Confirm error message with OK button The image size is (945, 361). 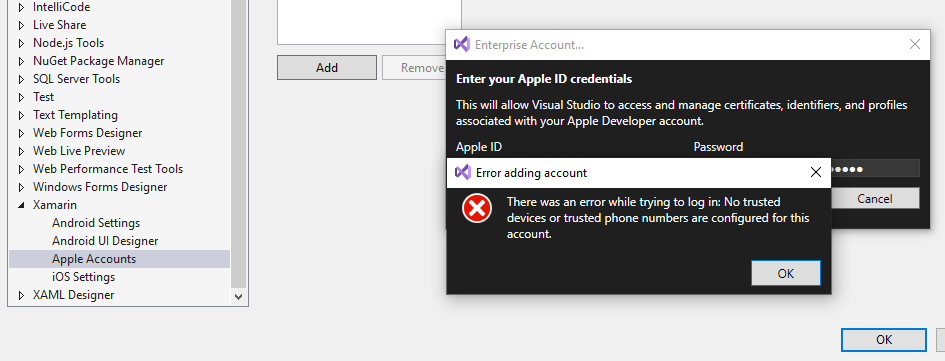coord(786,274)
